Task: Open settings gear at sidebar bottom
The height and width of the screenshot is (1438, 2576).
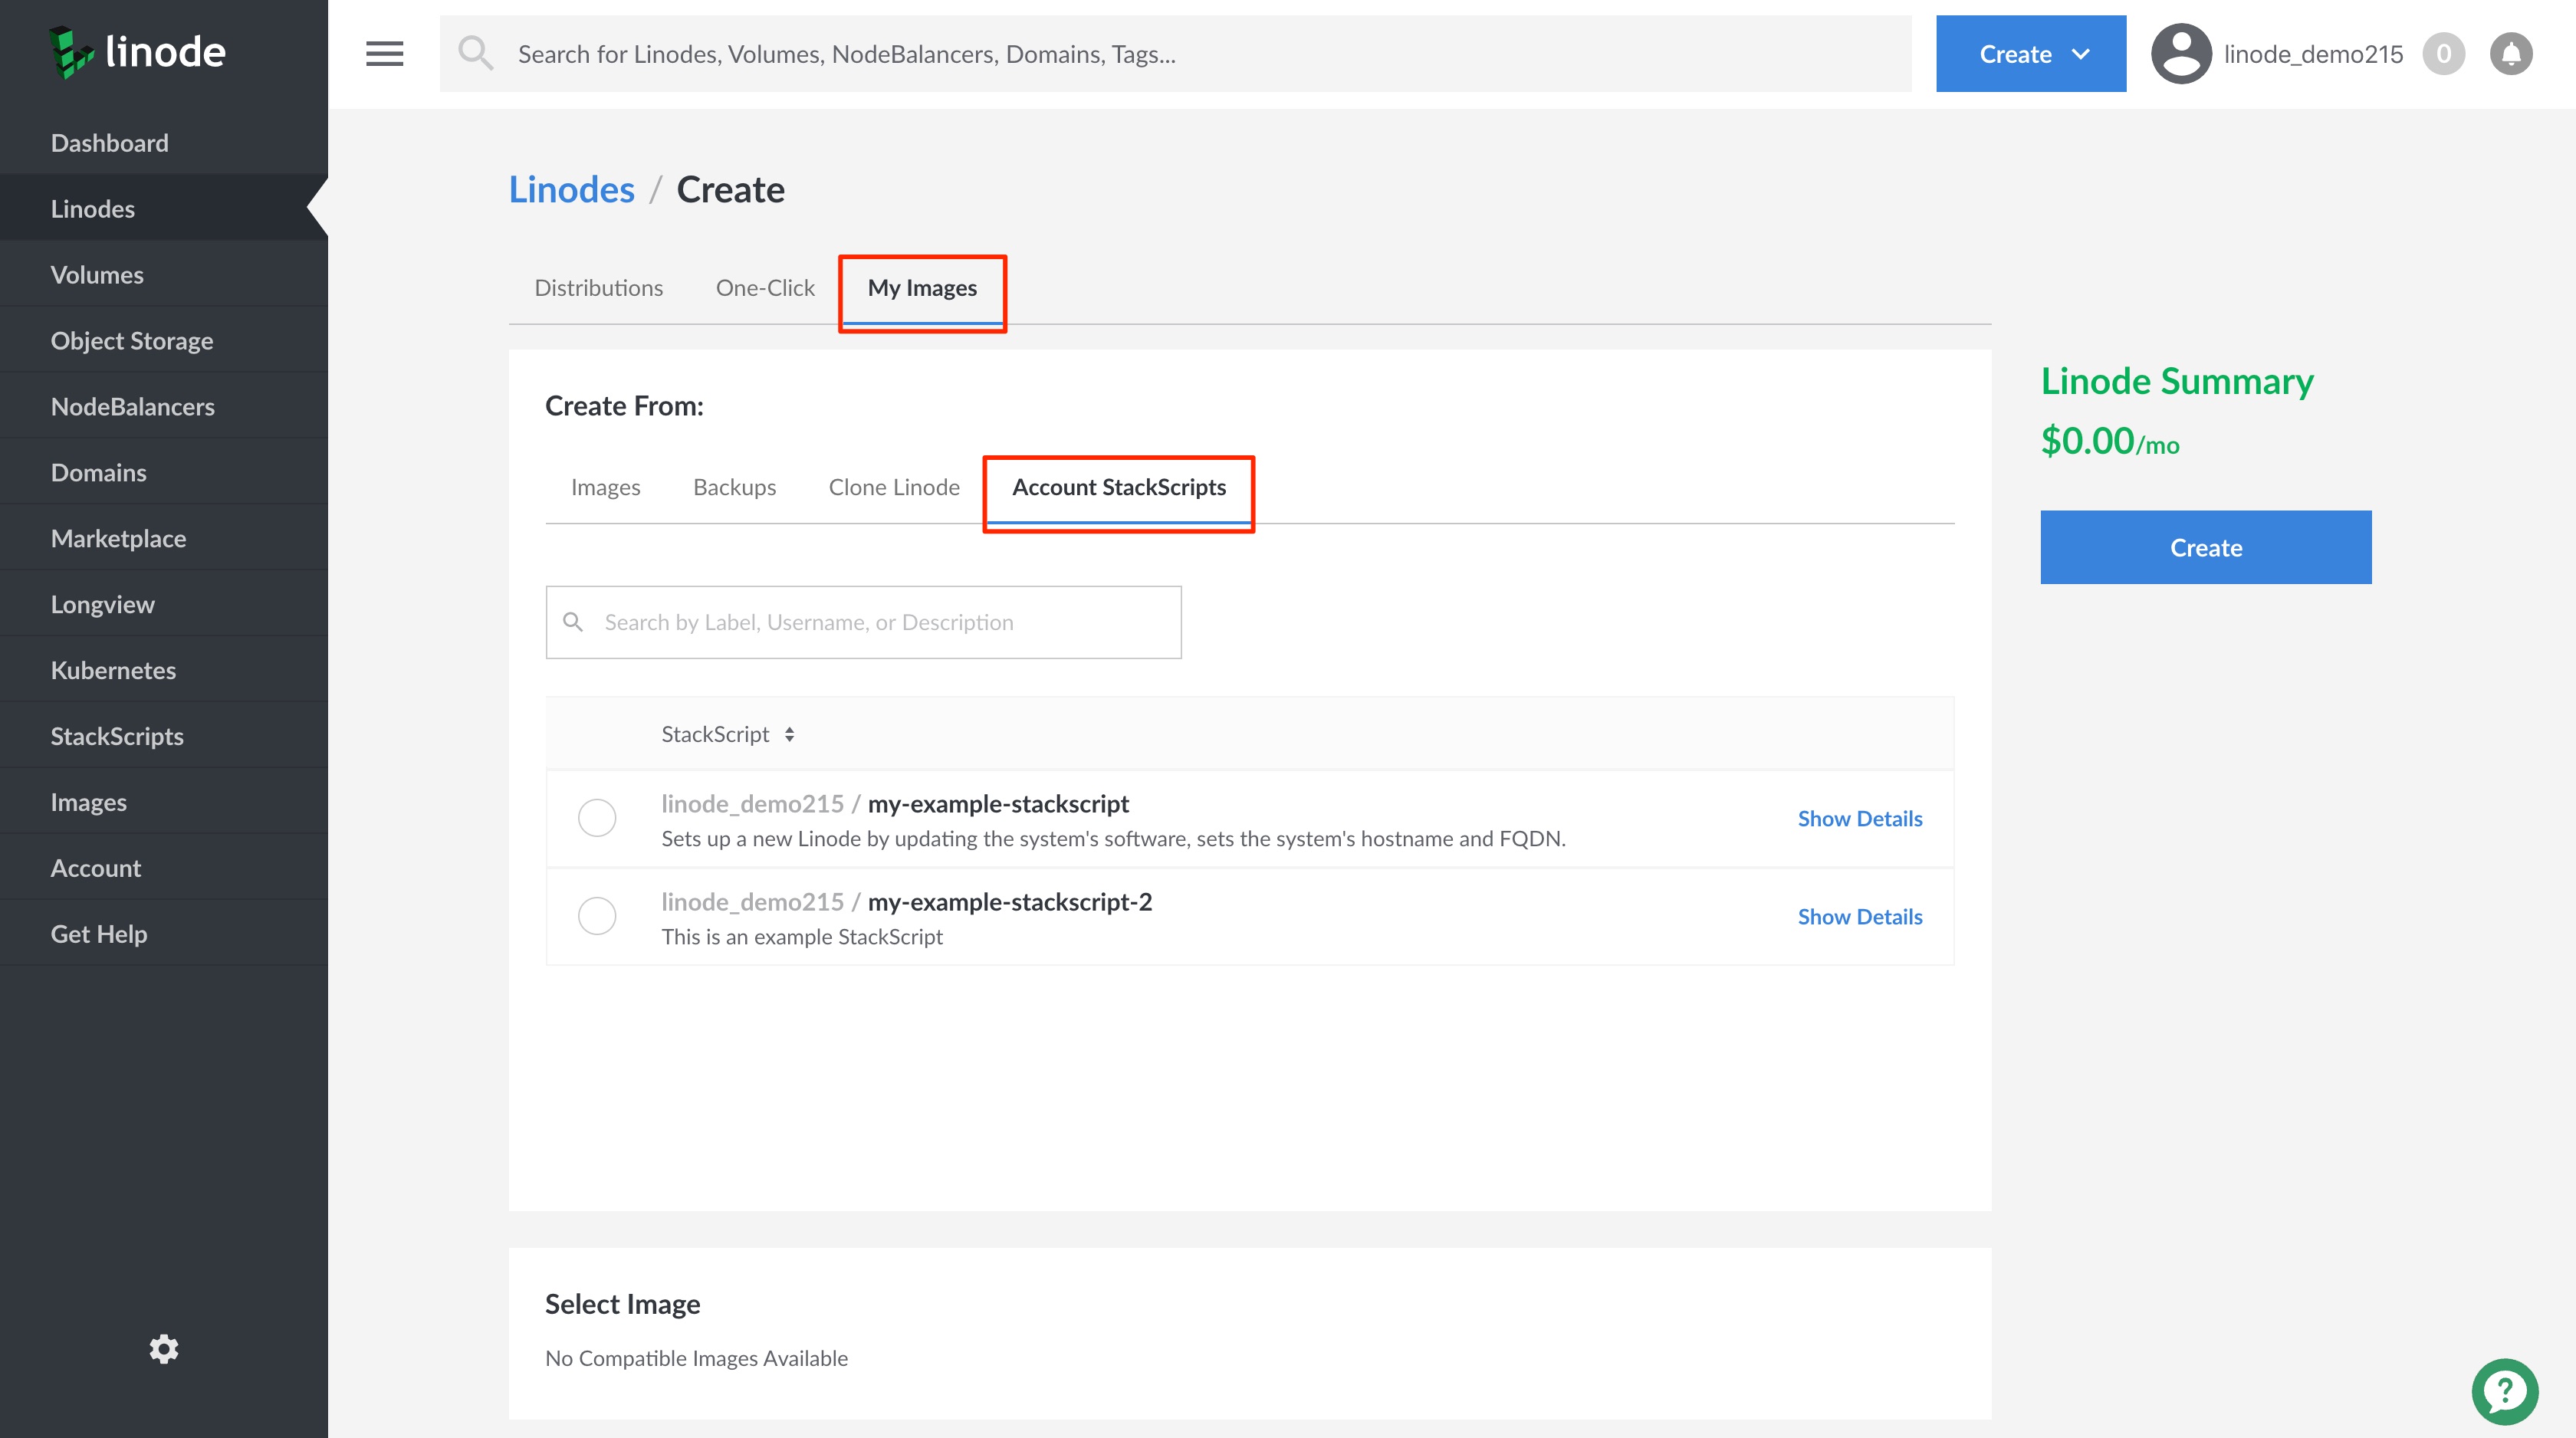Action: tap(164, 1349)
